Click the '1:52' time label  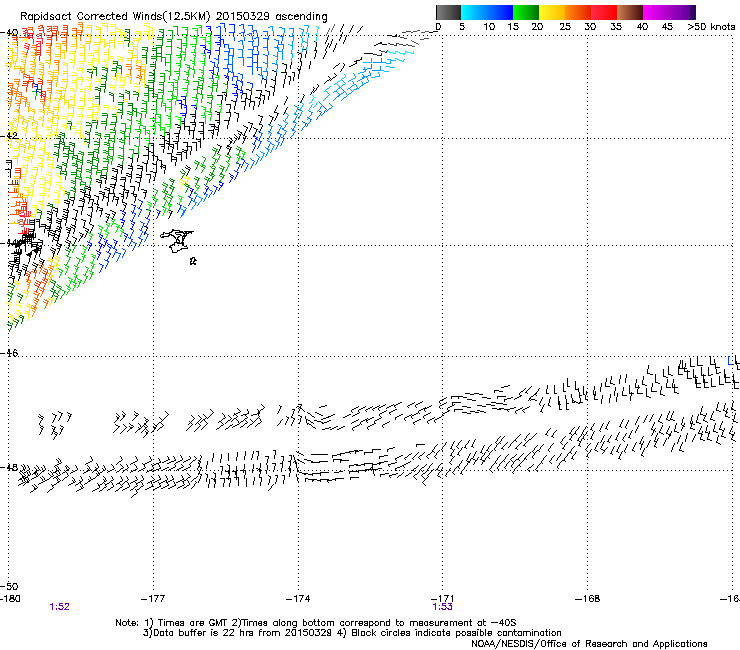point(59,607)
